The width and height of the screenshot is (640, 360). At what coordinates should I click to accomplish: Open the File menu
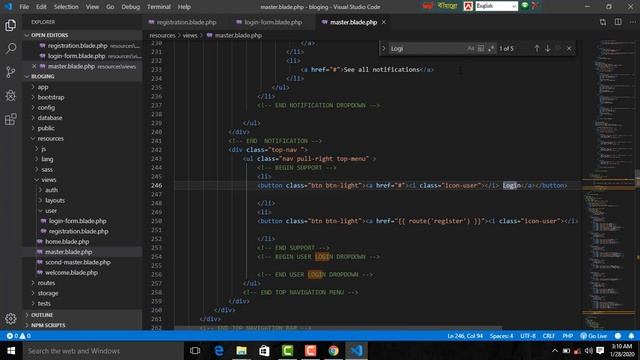[x=24, y=7]
